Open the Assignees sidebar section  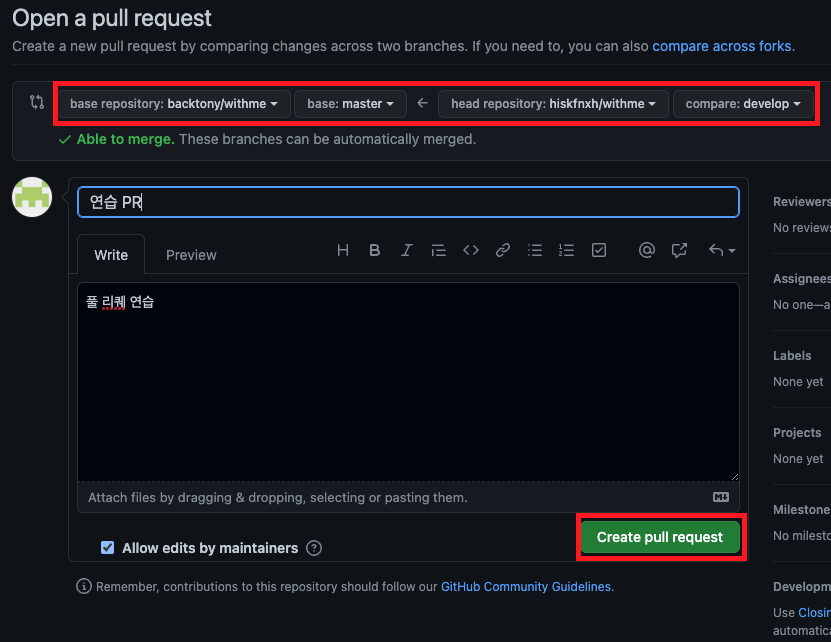click(x=801, y=278)
